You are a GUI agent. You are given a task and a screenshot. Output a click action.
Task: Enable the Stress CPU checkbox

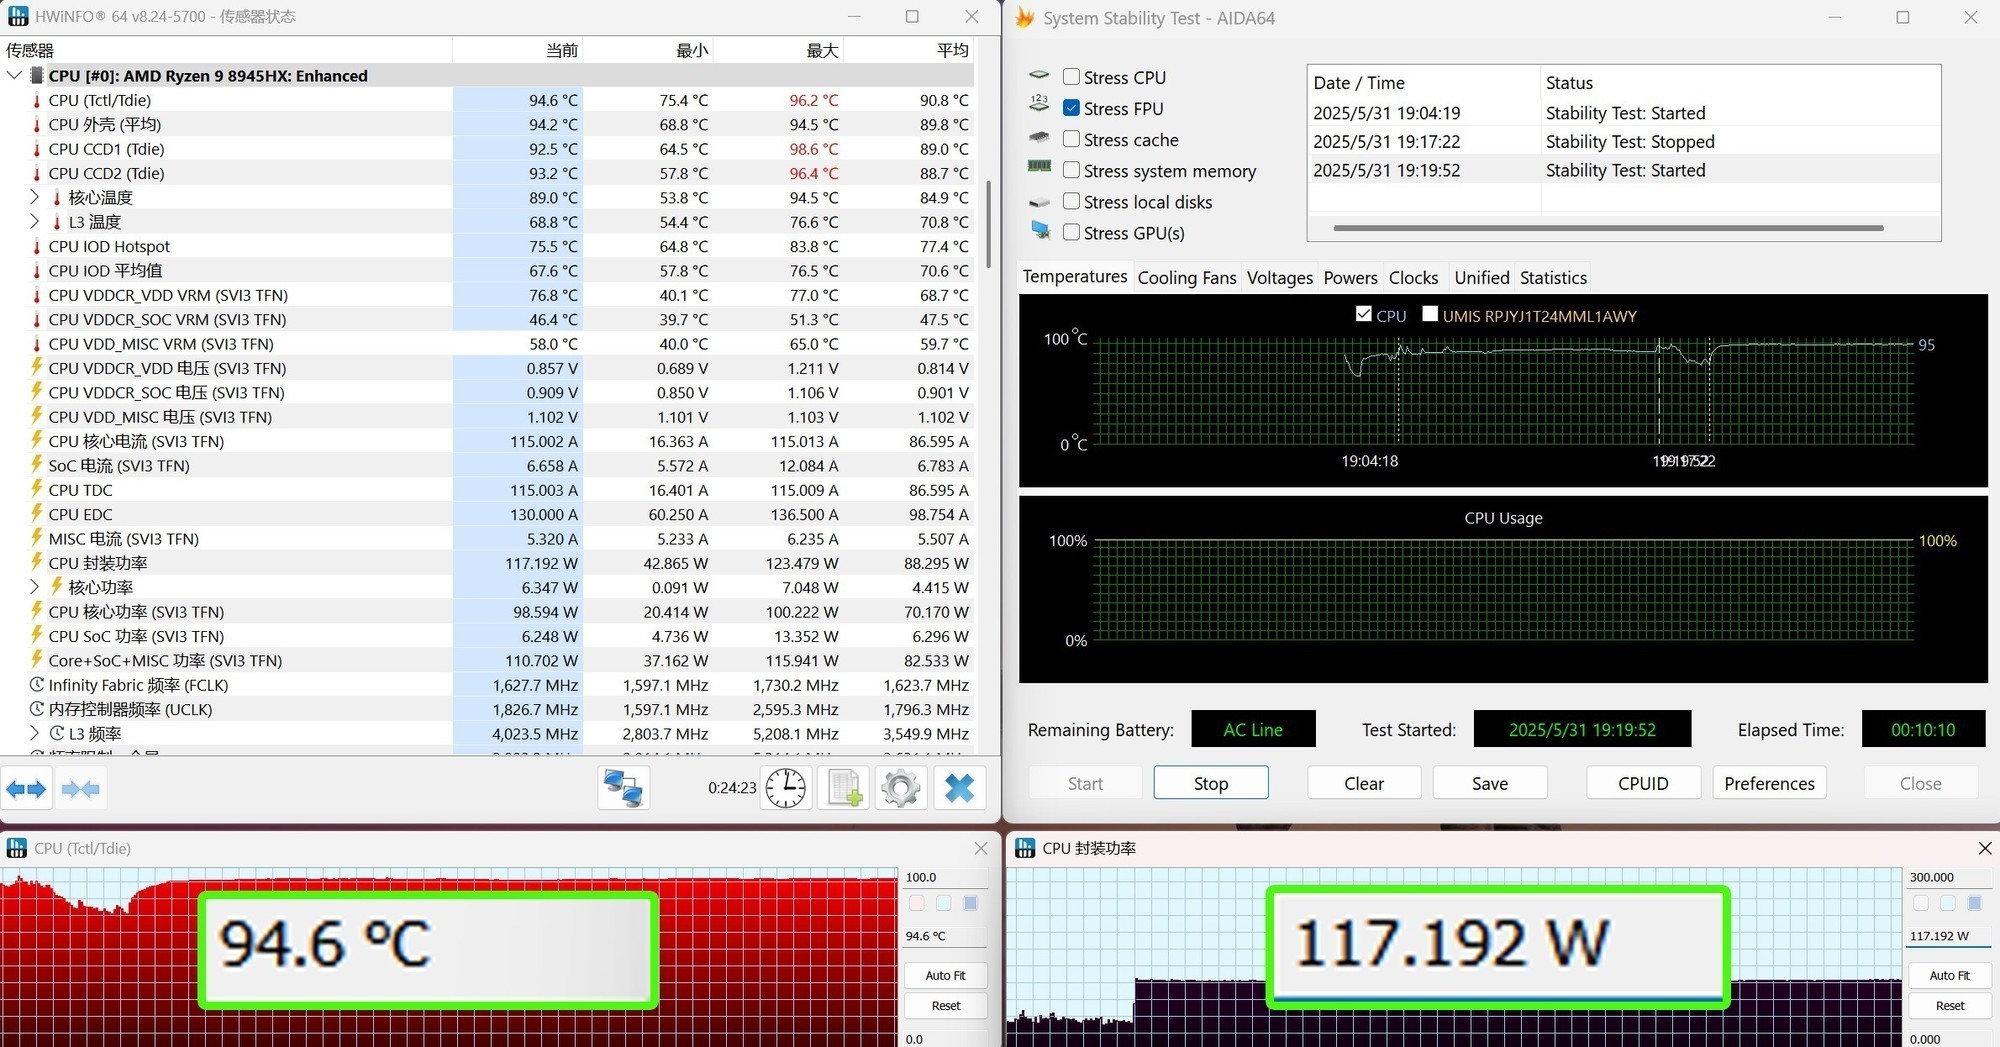coord(1071,77)
